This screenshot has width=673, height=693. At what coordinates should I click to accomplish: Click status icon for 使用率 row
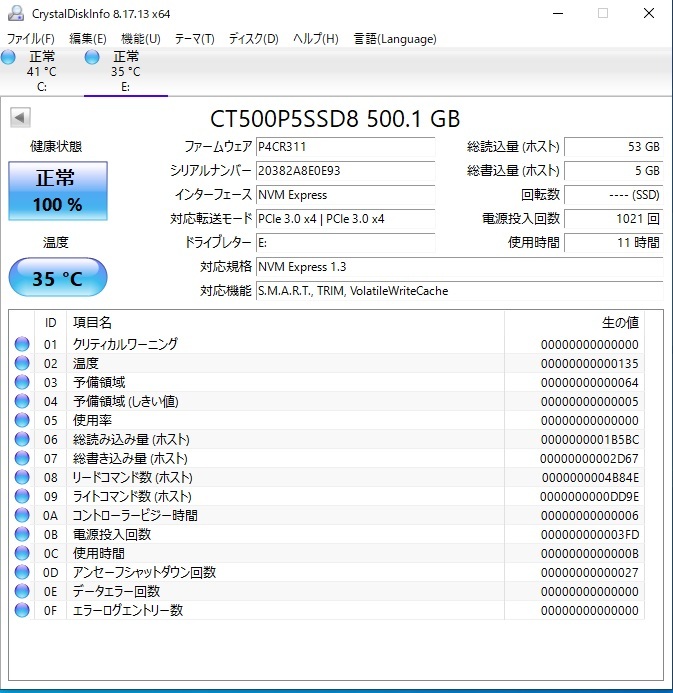[22, 420]
